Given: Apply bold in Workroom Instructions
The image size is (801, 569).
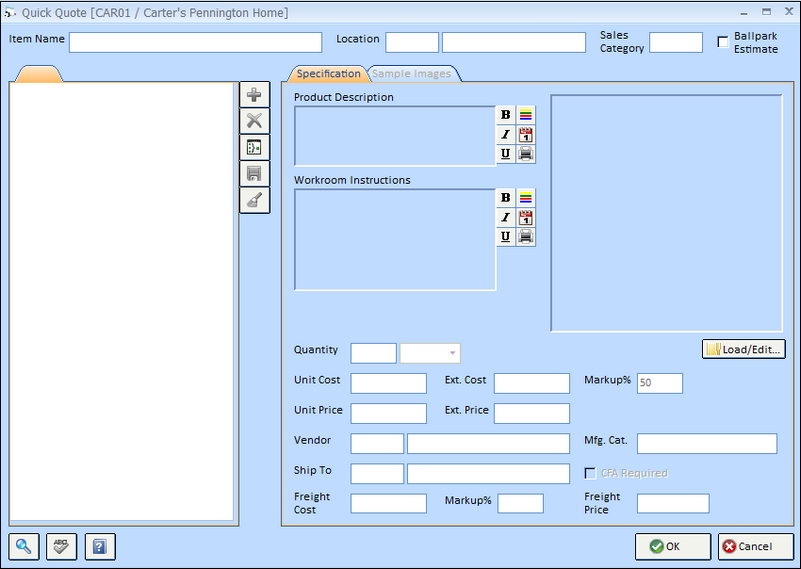Looking at the screenshot, I should [x=506, y=198].
